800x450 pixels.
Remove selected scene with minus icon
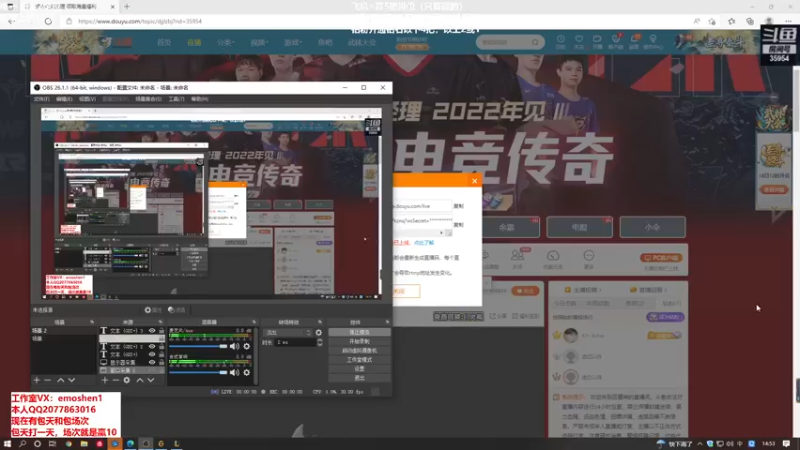47,380
